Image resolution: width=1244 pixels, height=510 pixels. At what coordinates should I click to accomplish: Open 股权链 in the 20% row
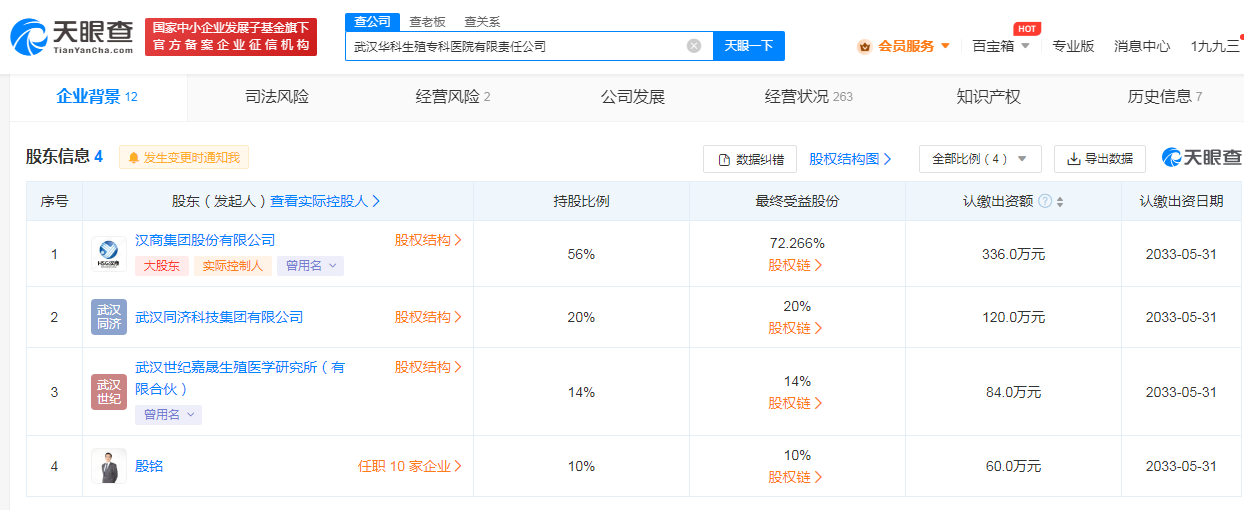click(x=796, y=328)
